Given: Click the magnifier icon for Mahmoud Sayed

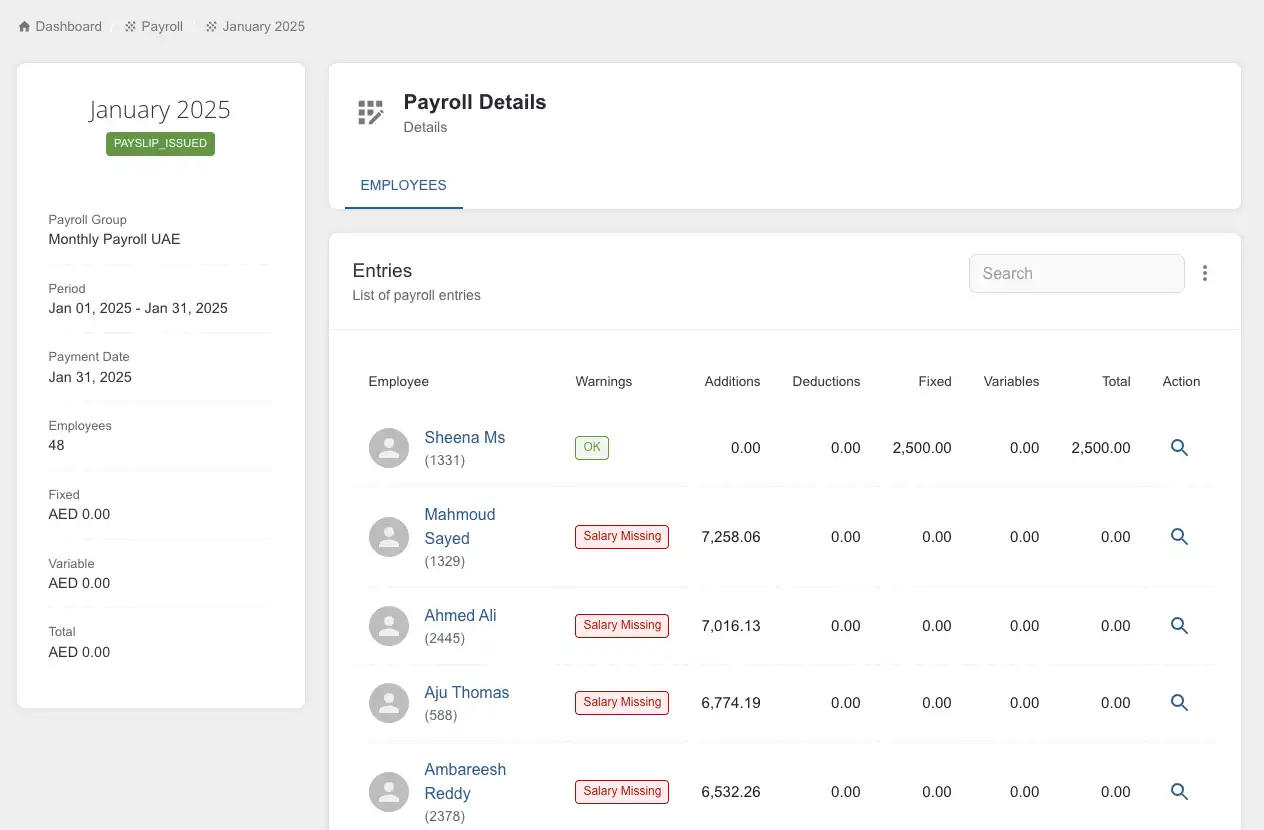Looking at the screenshot, I should [1179, 537].
